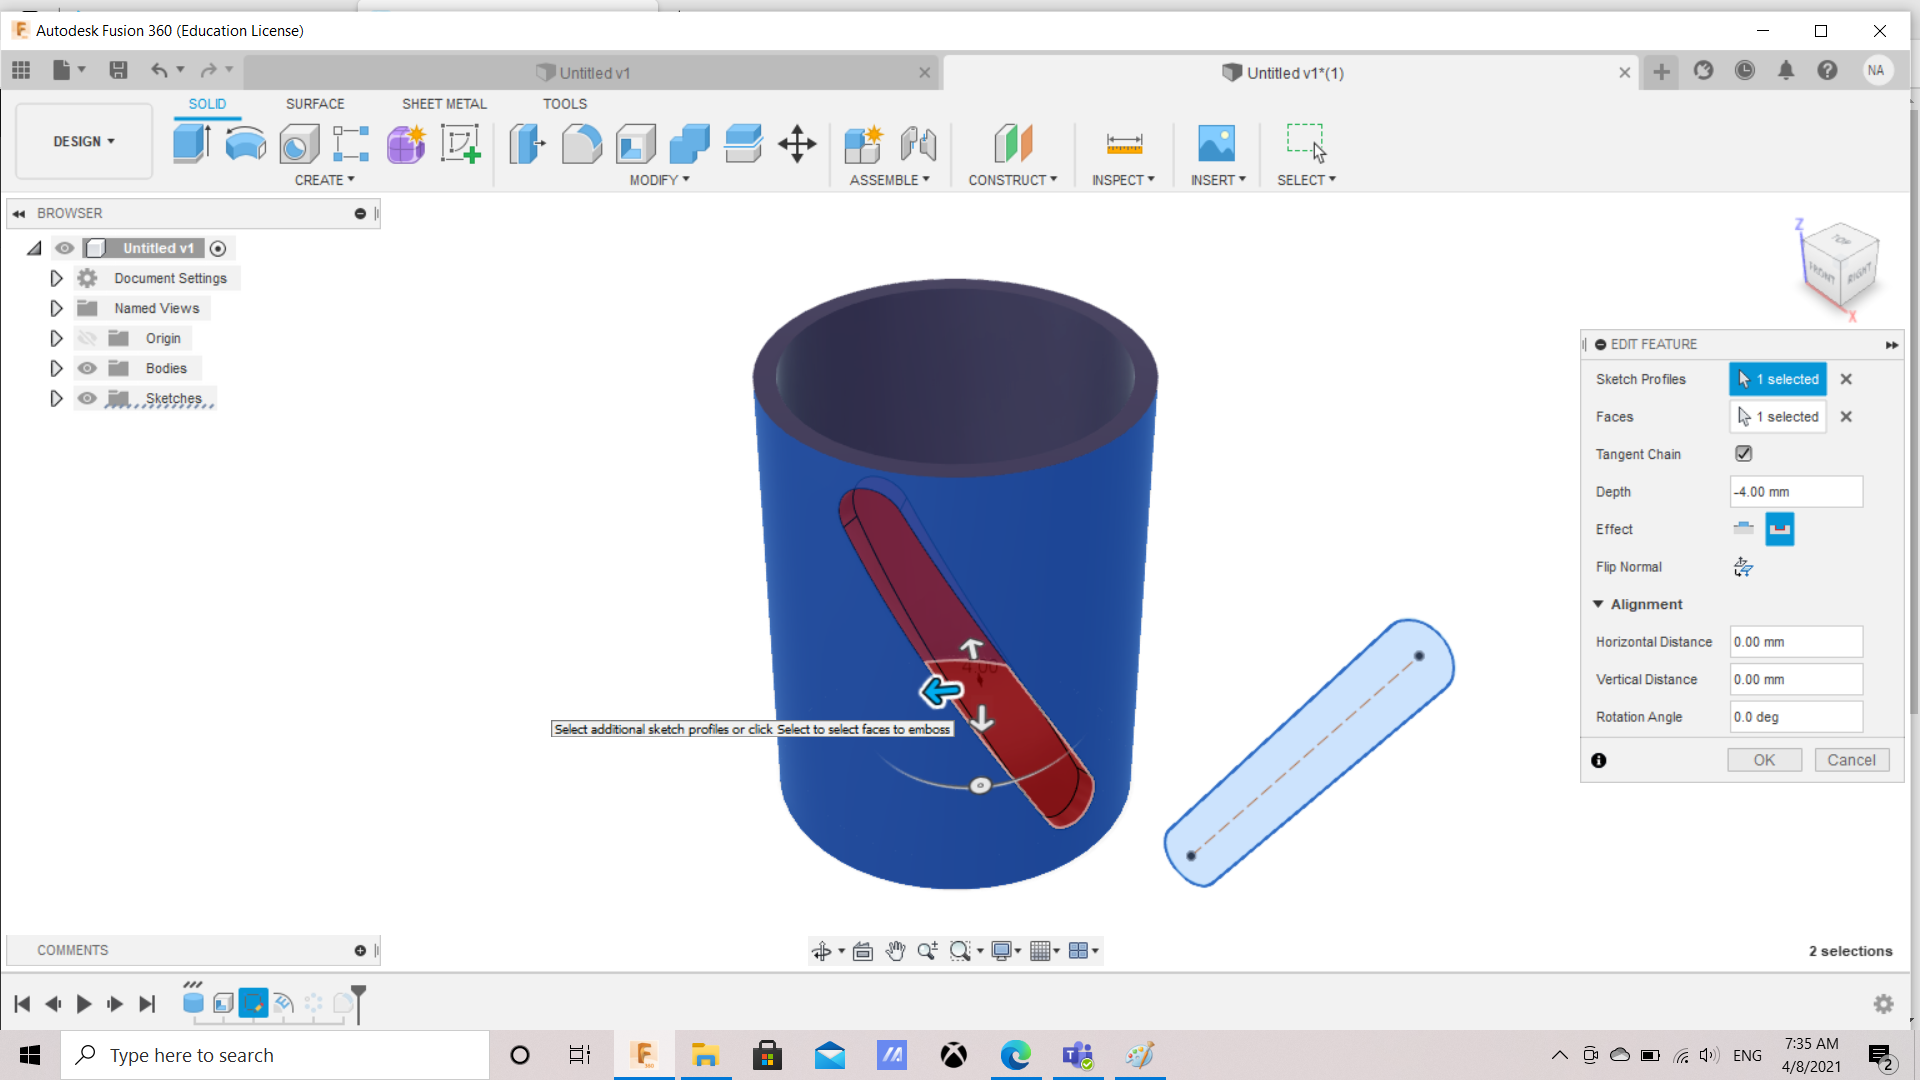
Task: Switch to the SOLID tab
Action: 207,104
